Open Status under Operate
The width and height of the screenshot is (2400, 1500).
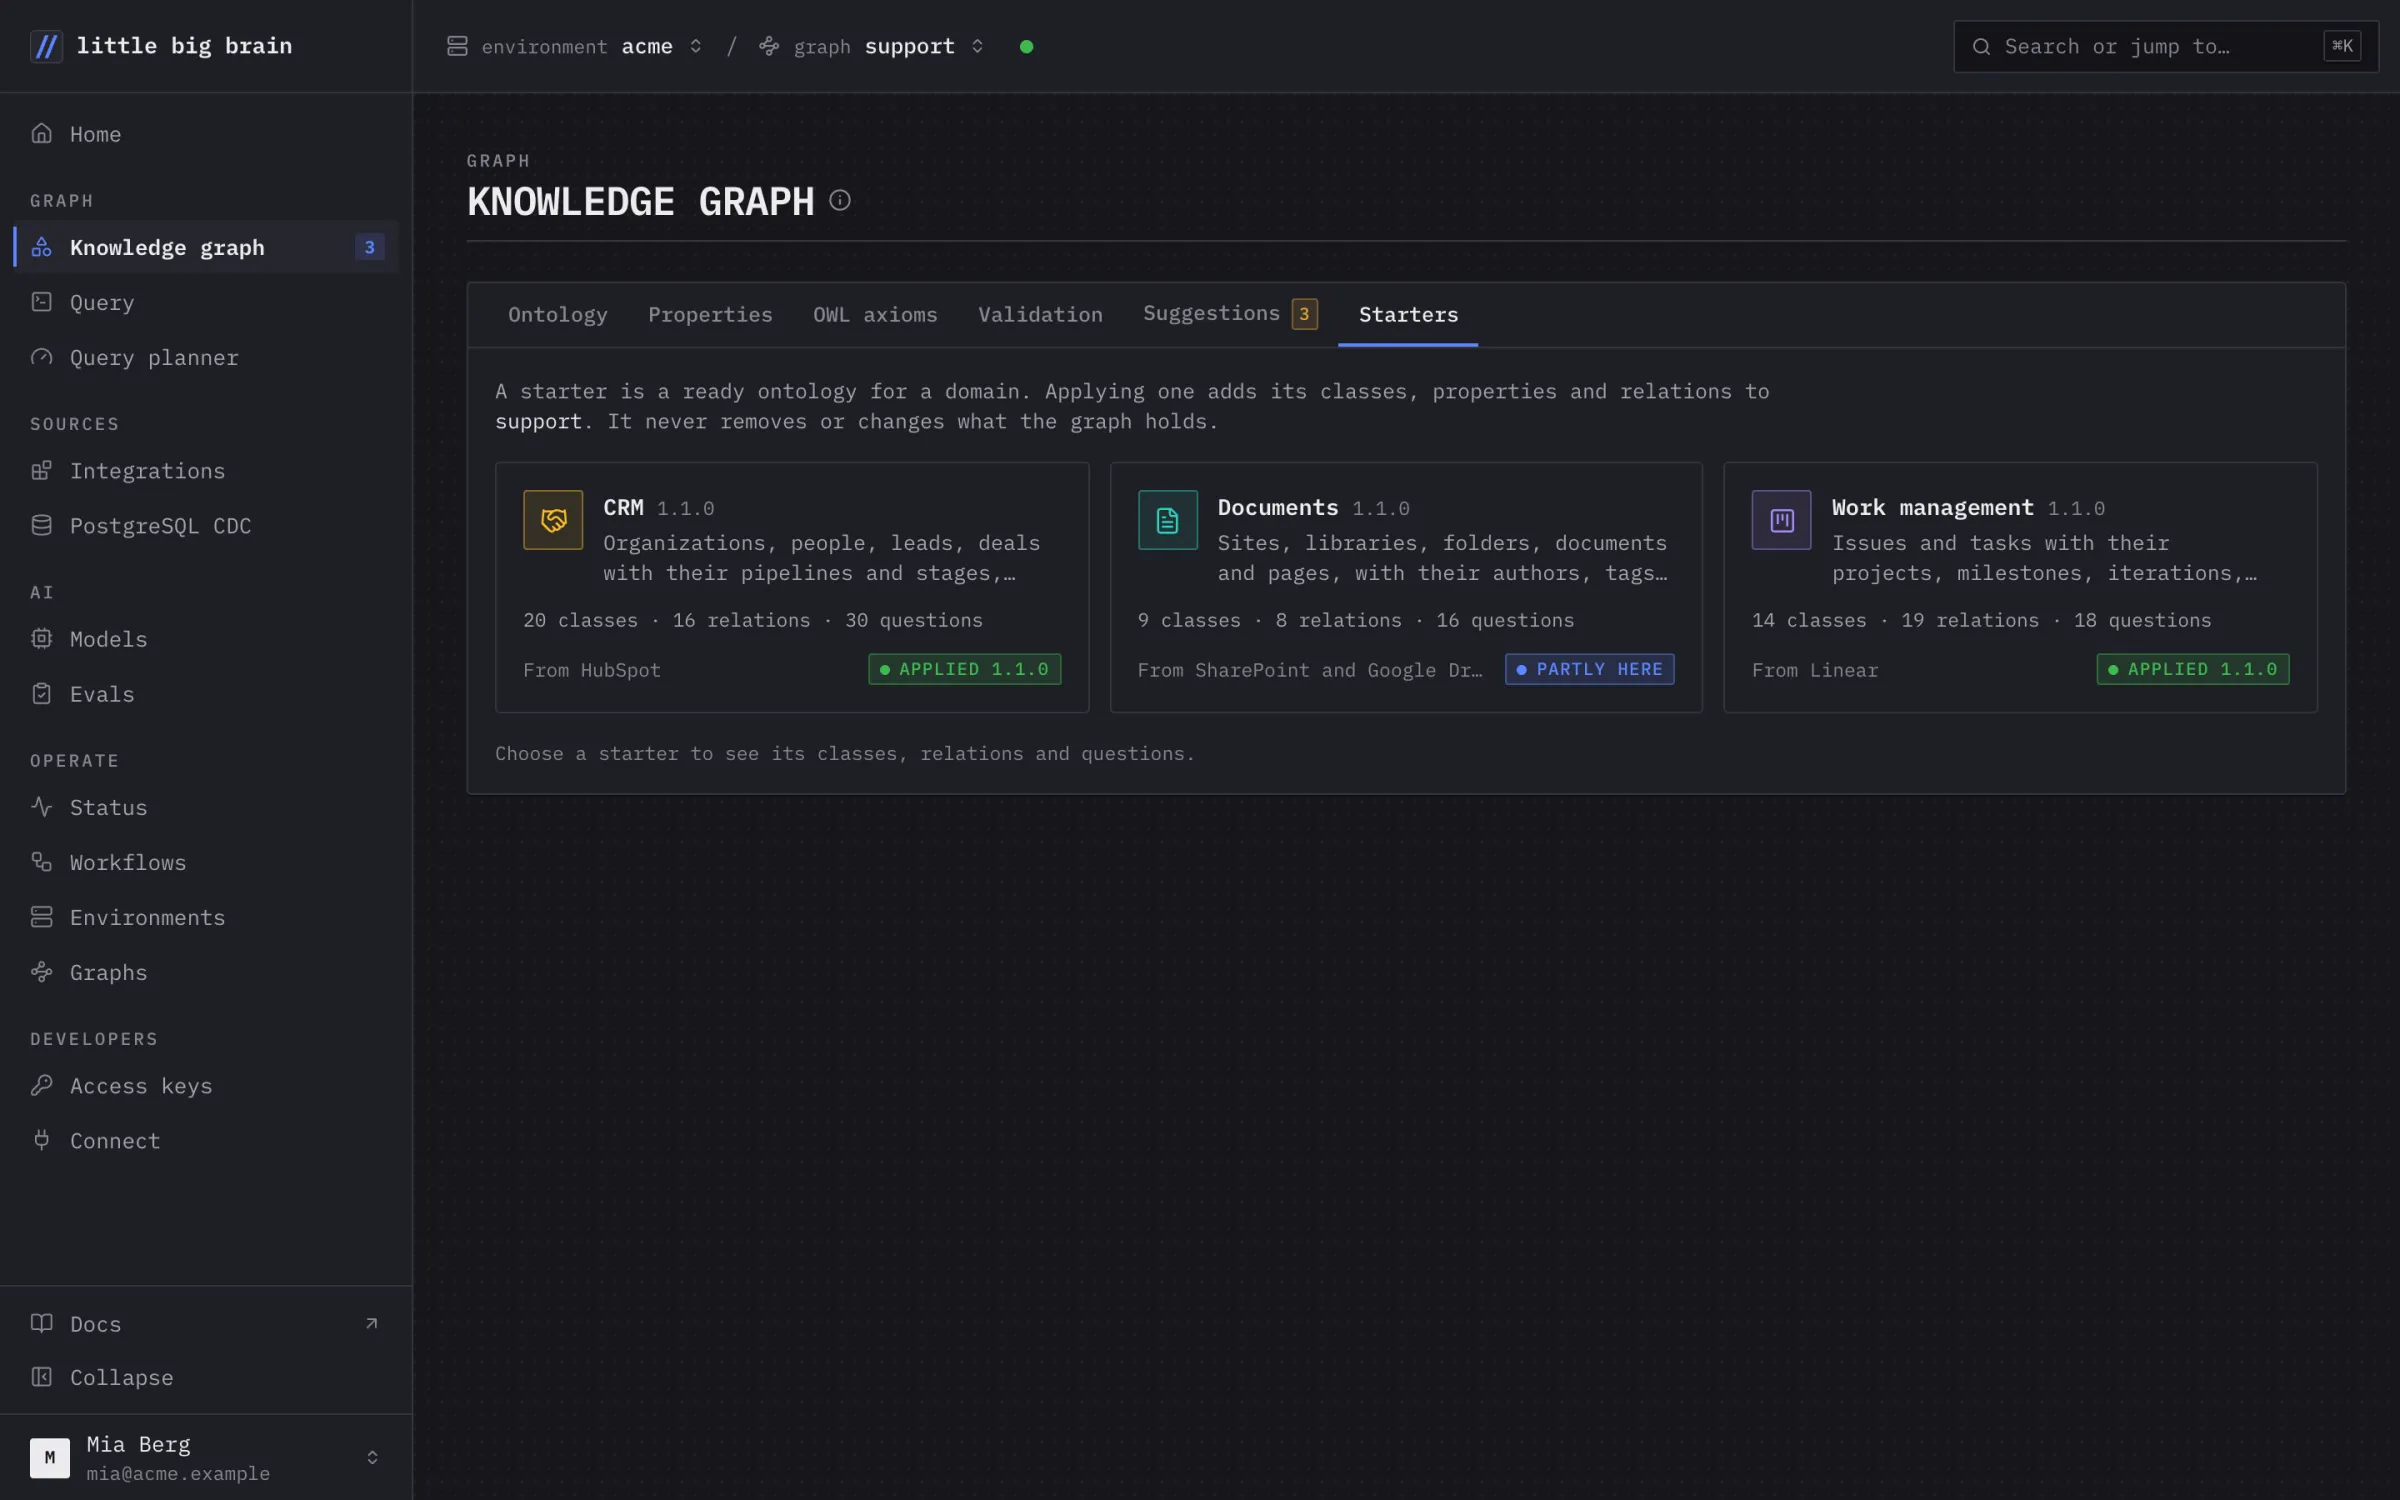[206, 807]
